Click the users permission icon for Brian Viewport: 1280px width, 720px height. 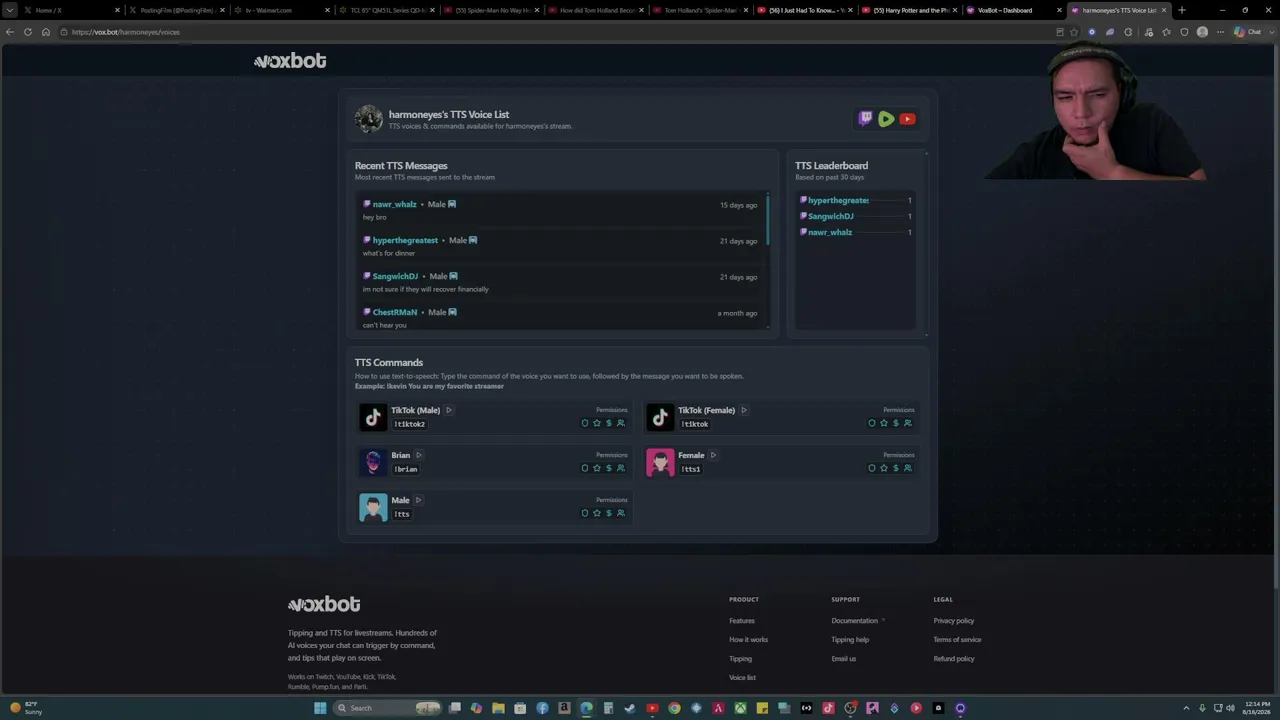tap(621, 468)
